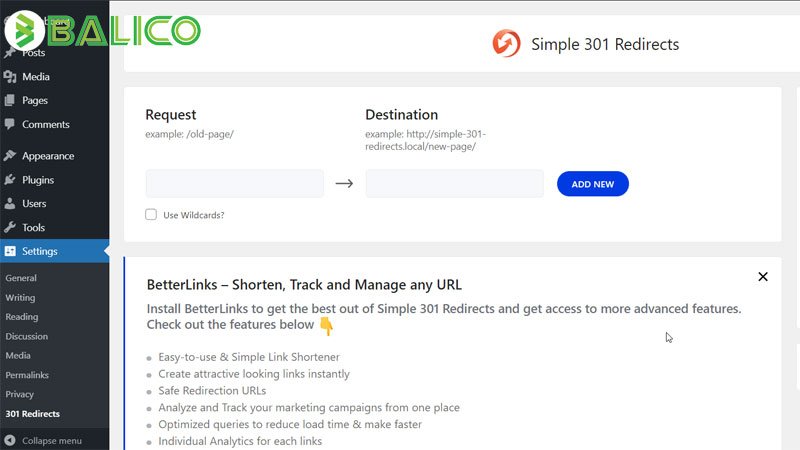Open Discussion settings submenu
This screenshot has height=450, width=800.
coord(27,336)
